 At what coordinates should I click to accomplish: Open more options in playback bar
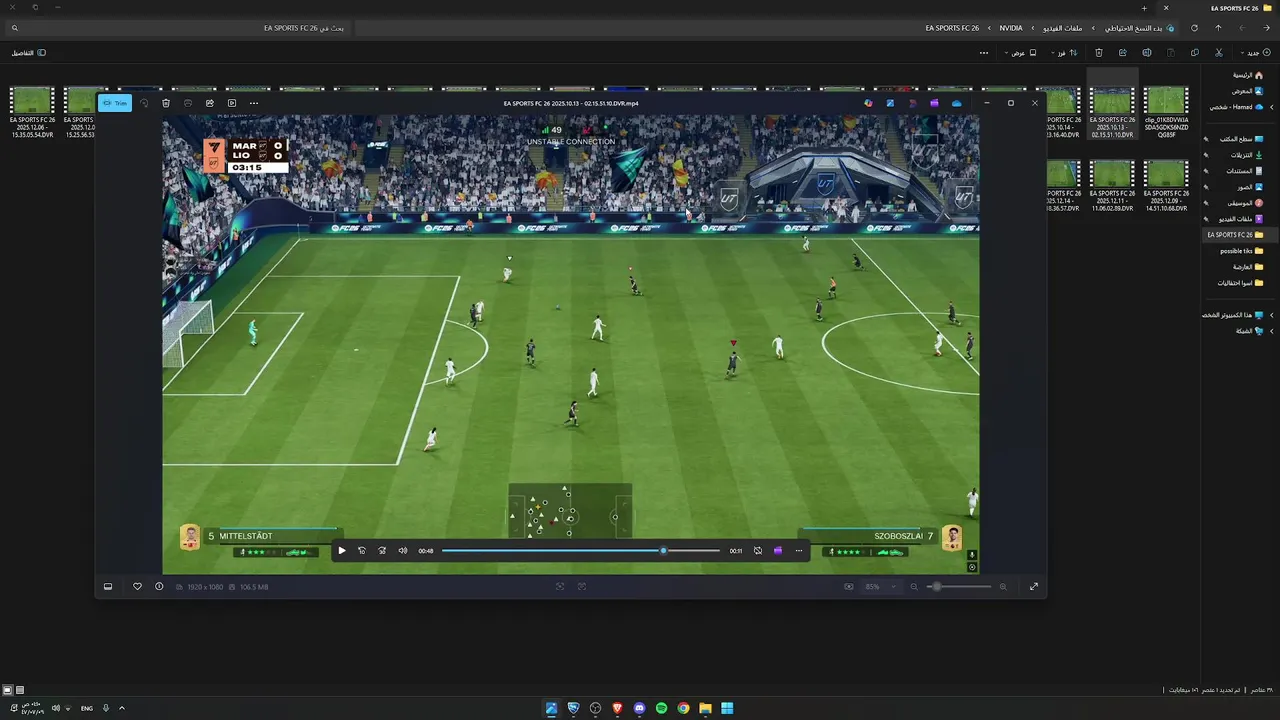(799, 551)
